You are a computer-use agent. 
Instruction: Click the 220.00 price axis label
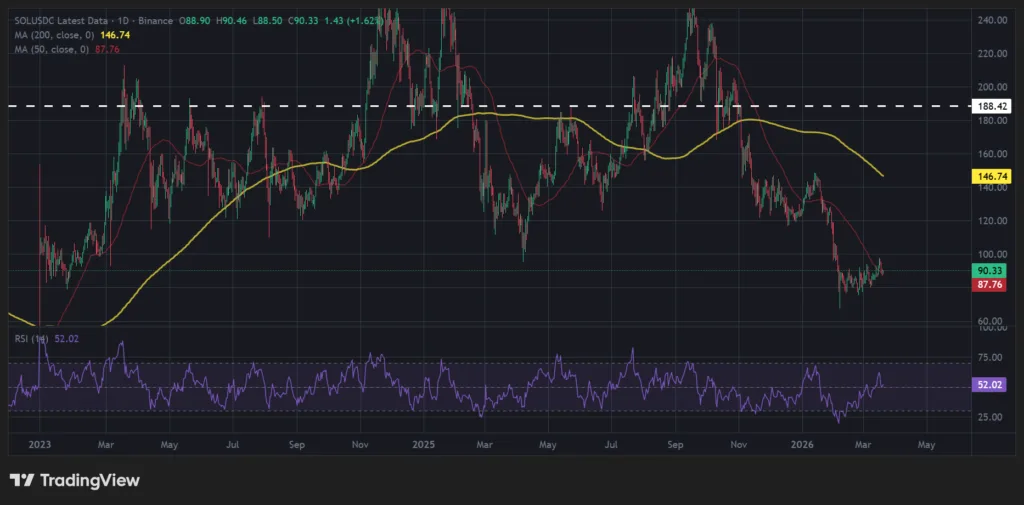[991, 54]
